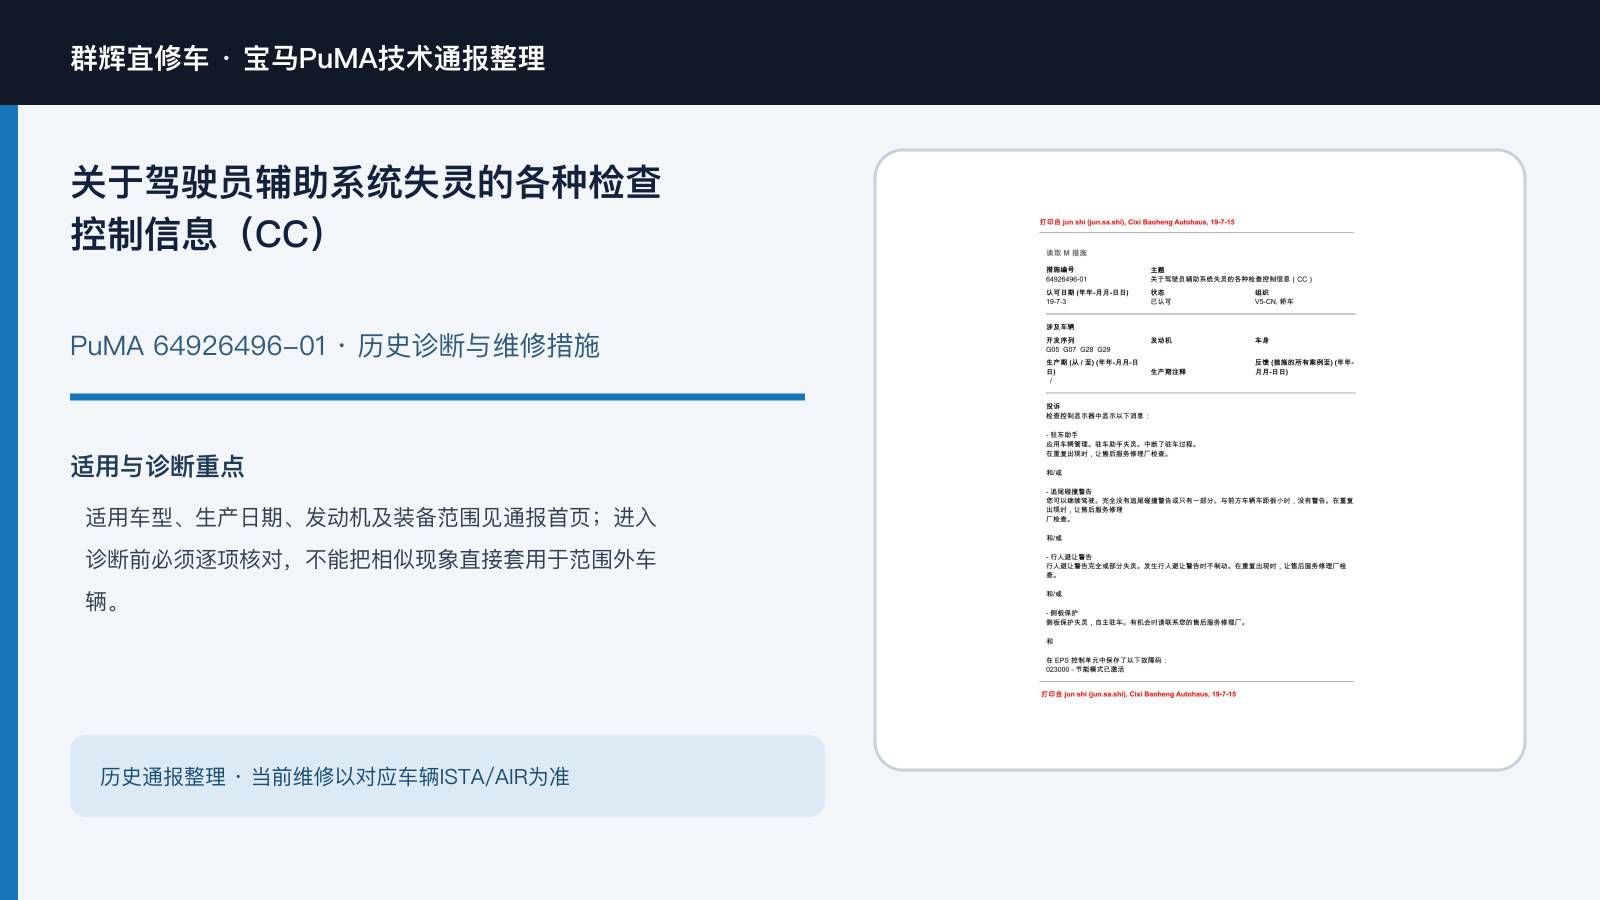The height and width of the screenshot is (900, 1600).
Task: Click the G05 G07 G28 G29 series text
Action: [x=1078, y=350]
